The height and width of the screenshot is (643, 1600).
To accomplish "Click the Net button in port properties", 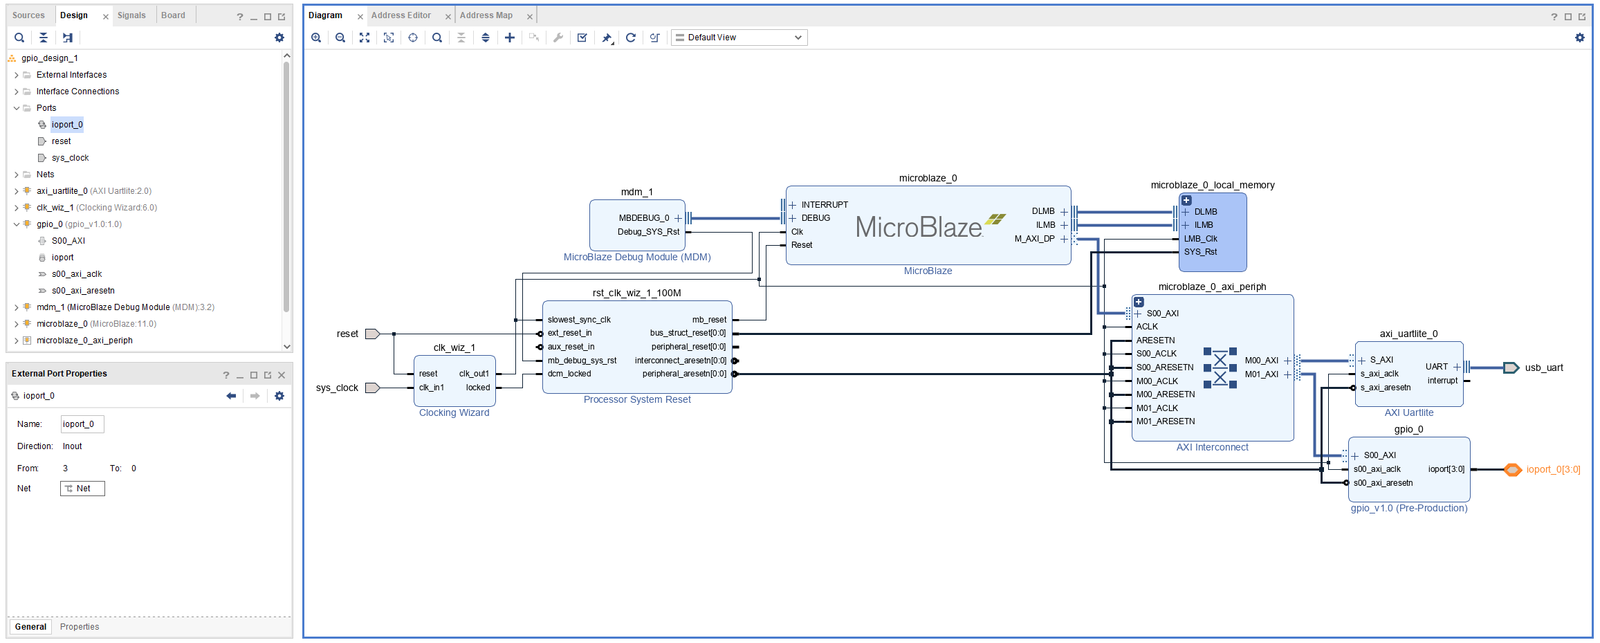I will point(82,489).
